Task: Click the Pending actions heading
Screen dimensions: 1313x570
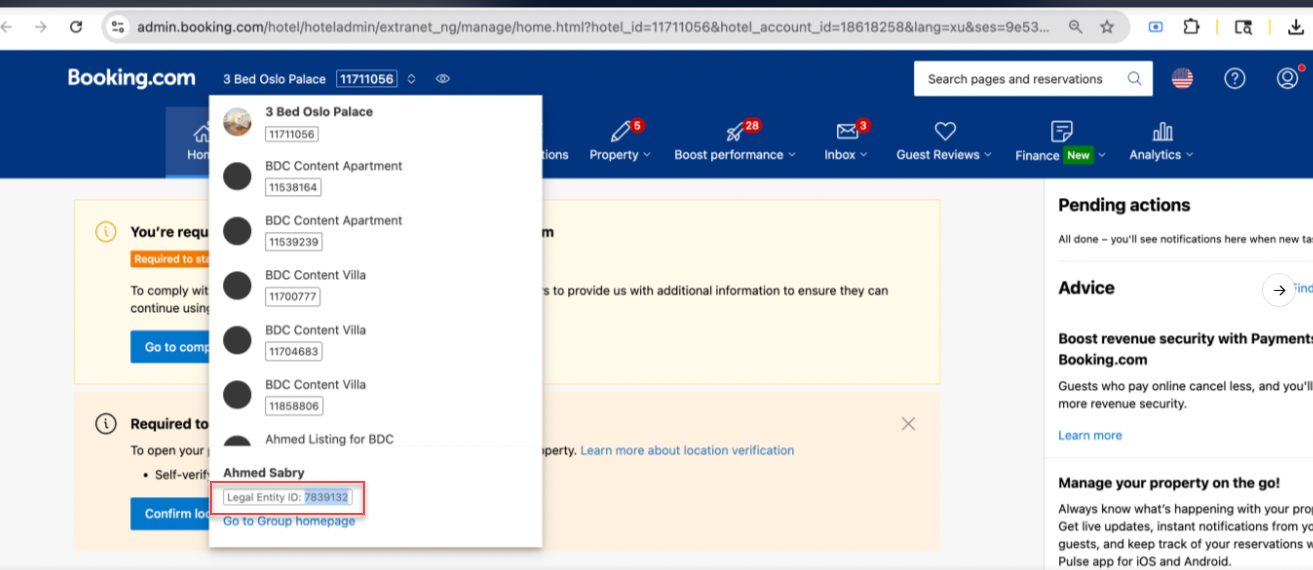Action: click(1124, 205)
